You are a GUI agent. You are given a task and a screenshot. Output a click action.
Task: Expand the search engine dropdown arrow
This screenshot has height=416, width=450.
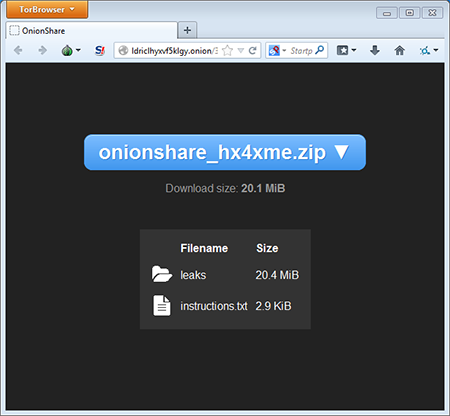pyautogui.click(x=284, y=51)
